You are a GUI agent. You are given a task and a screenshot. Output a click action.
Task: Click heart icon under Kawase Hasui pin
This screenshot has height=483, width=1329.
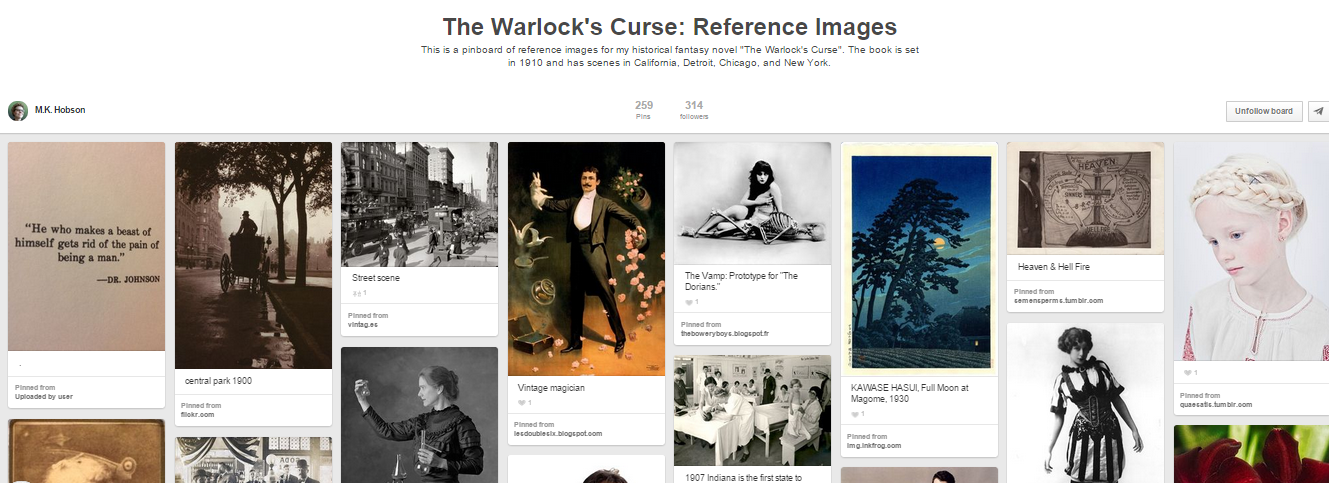point(857,413)
